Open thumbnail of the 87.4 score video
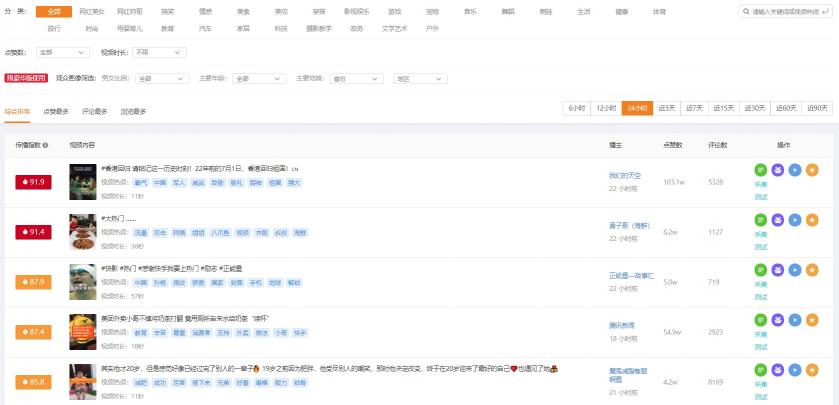 [x=82, y=332]
